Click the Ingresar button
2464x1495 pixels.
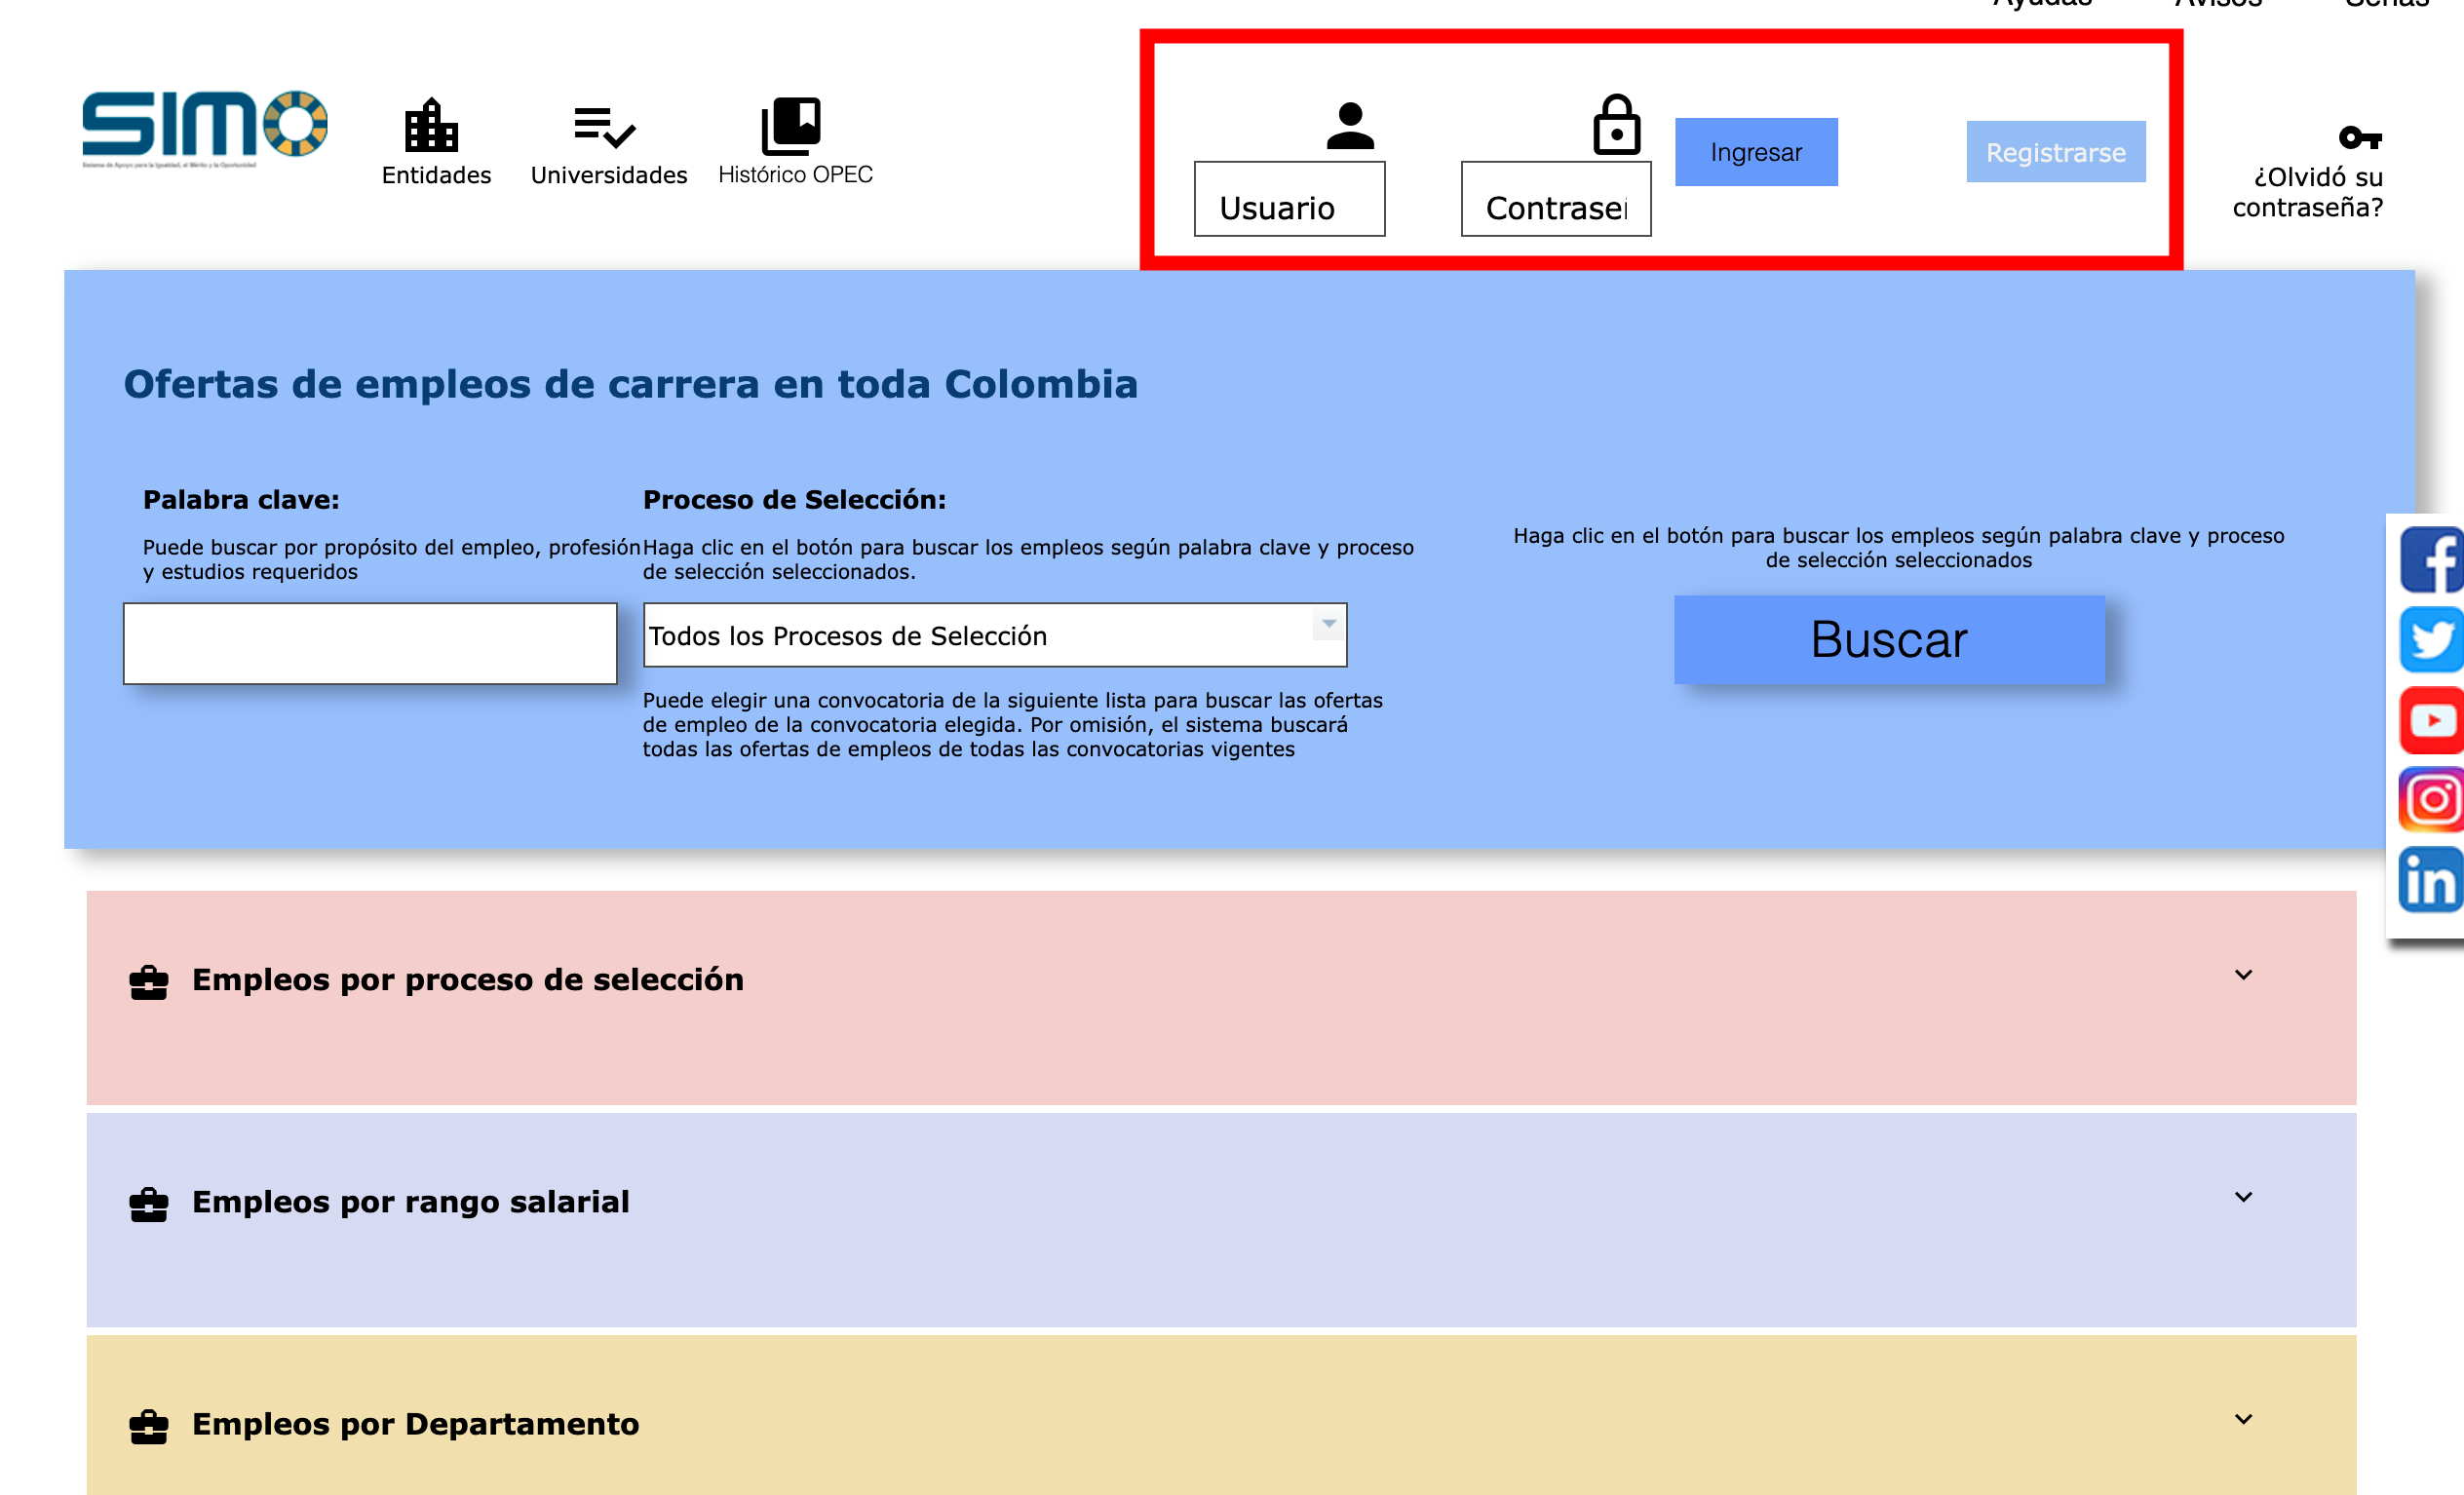(x=1755, y=152)
